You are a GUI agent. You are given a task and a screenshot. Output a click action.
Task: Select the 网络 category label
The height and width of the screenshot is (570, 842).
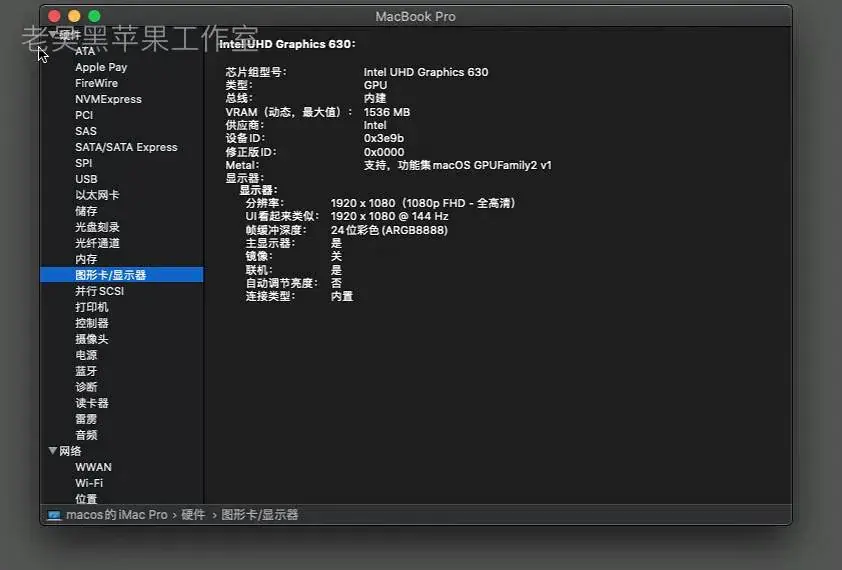tap(70, 451)
